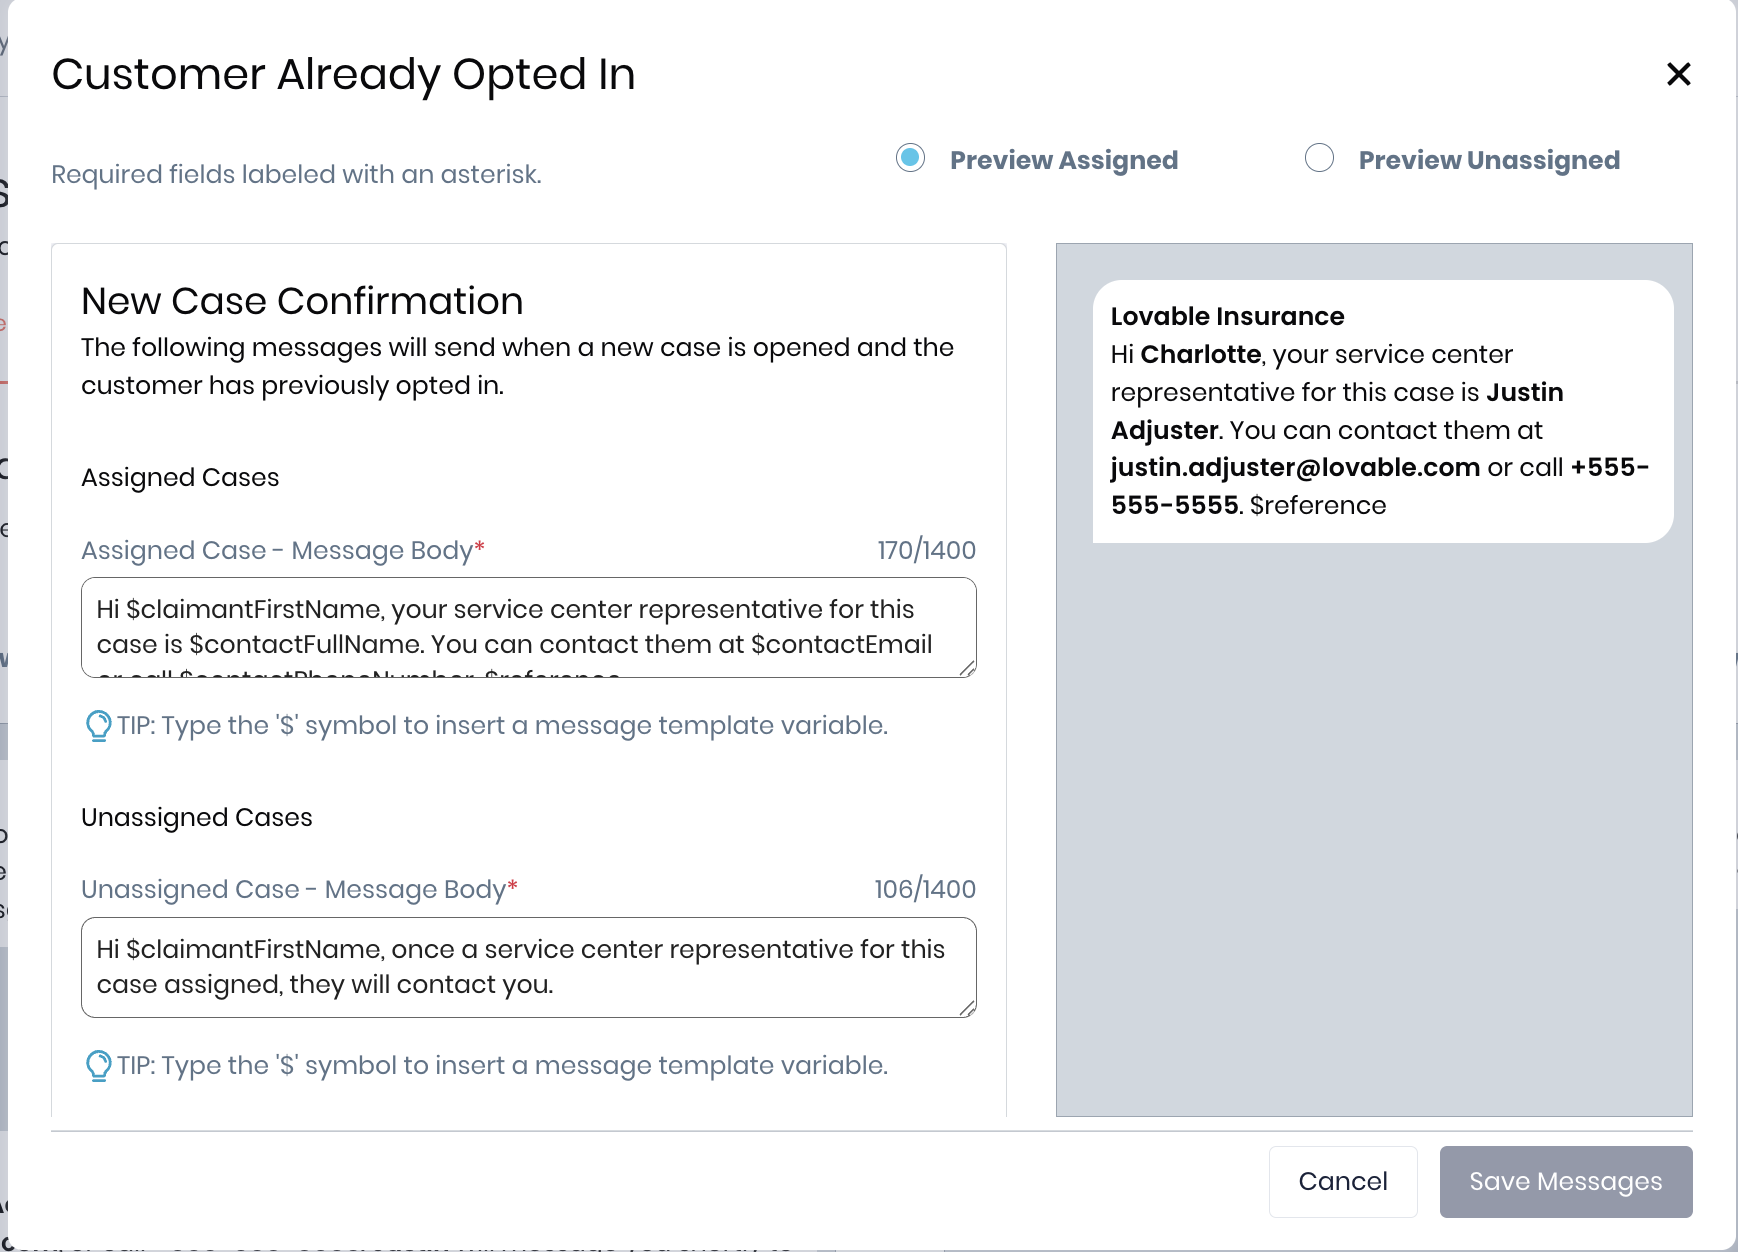
Task: Grab the resize handle of Unassigned Case textarea
Action: click(x=967, y=1008)
